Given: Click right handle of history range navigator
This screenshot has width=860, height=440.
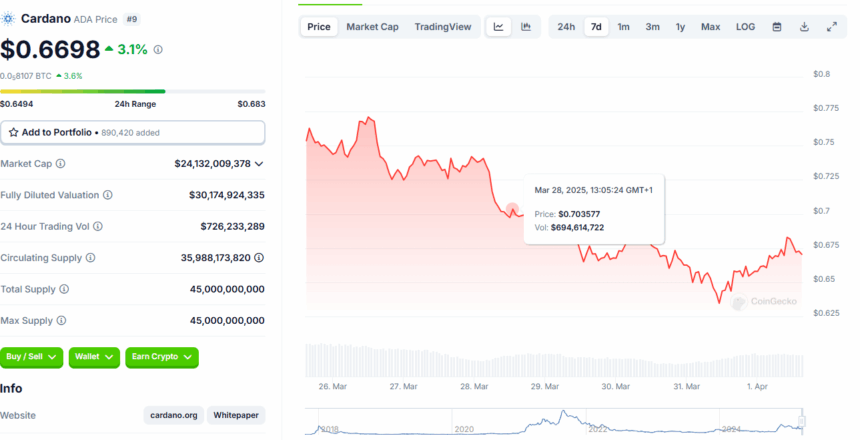Looking at the screenshot, I should pos(801,421).
